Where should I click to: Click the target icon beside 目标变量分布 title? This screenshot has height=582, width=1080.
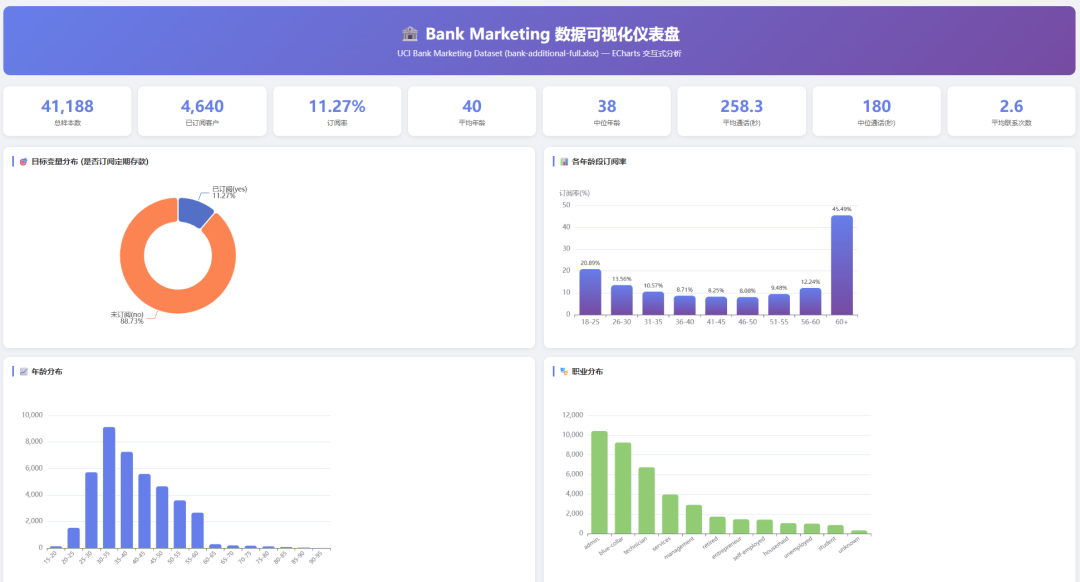pos(23,162)
